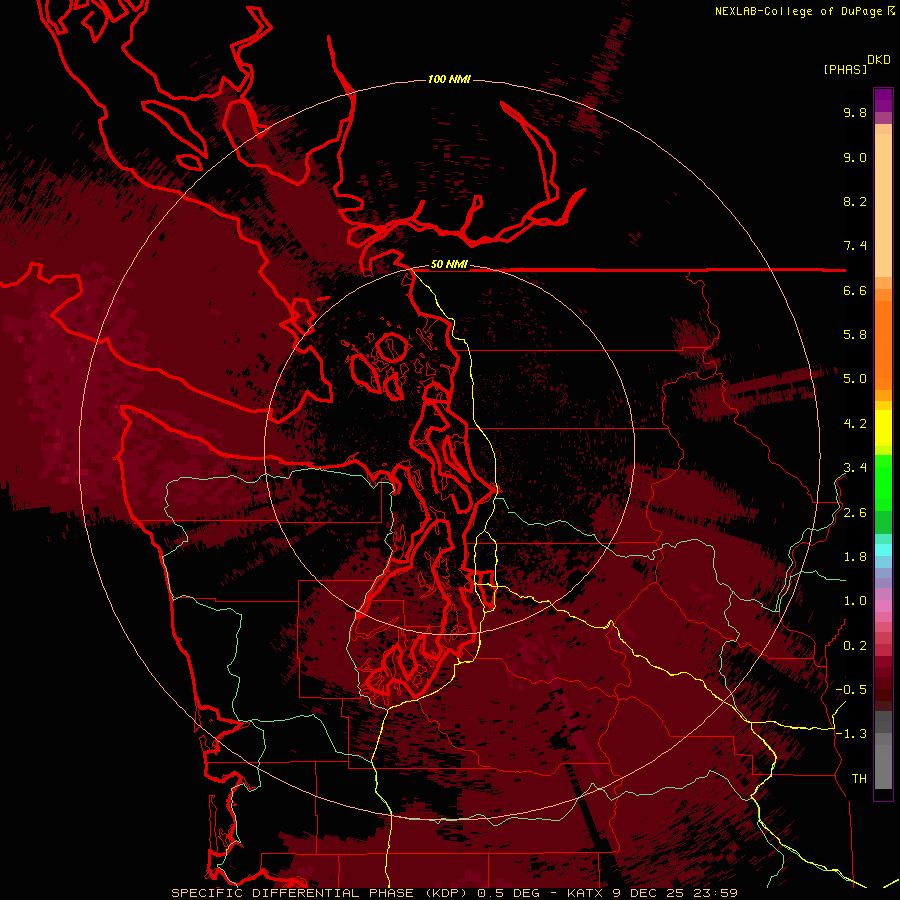Click the 1.0 legend scale value
Viewport: 900px width, 900px height.
pyautogui.click(x=855, y=601)
